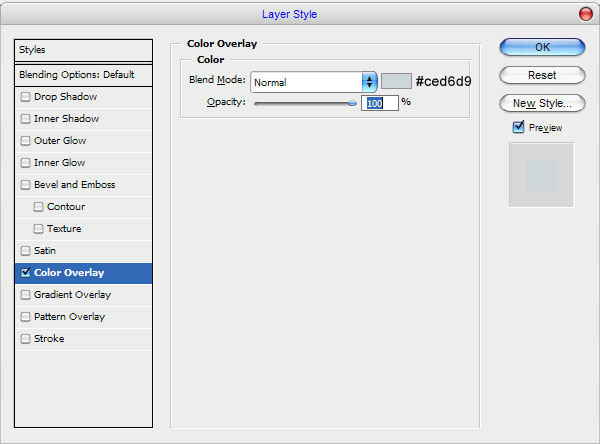
Task: Enable the Gradient Overlay checkbox
Action: pyautogui.click(x=25, y=295)
